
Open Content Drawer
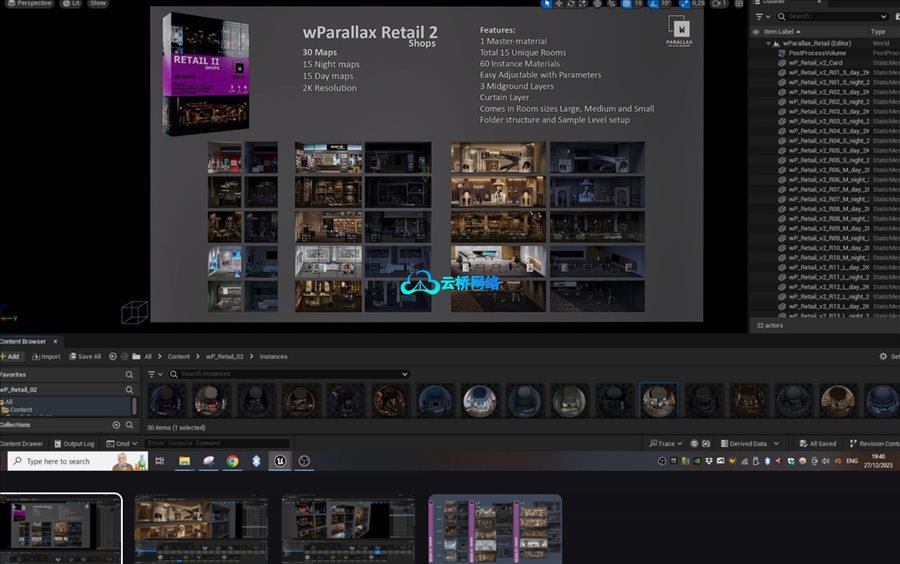click(x=21, y=444)
